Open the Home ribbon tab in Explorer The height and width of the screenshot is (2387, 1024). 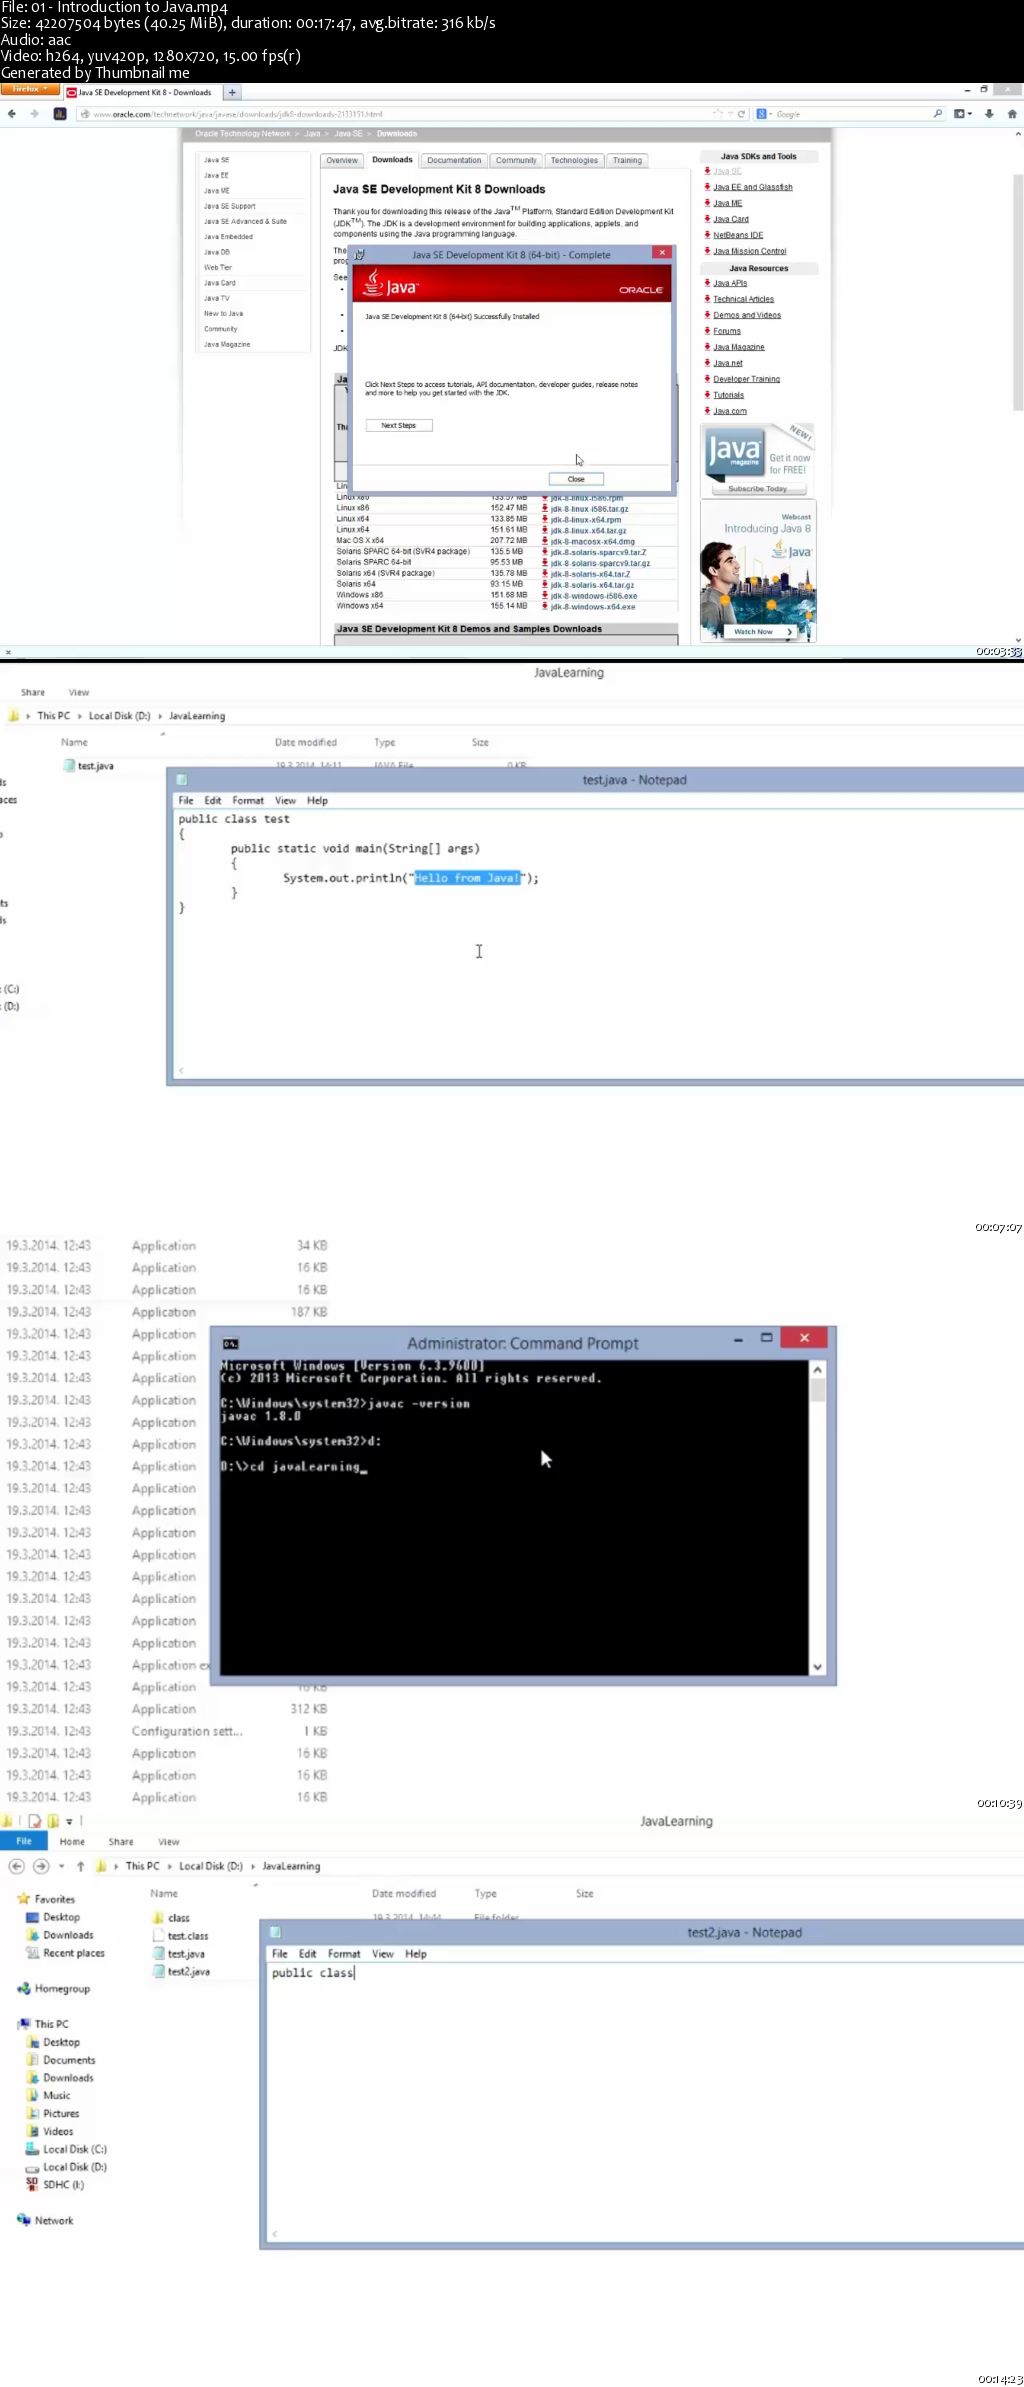coord(72,1842)
